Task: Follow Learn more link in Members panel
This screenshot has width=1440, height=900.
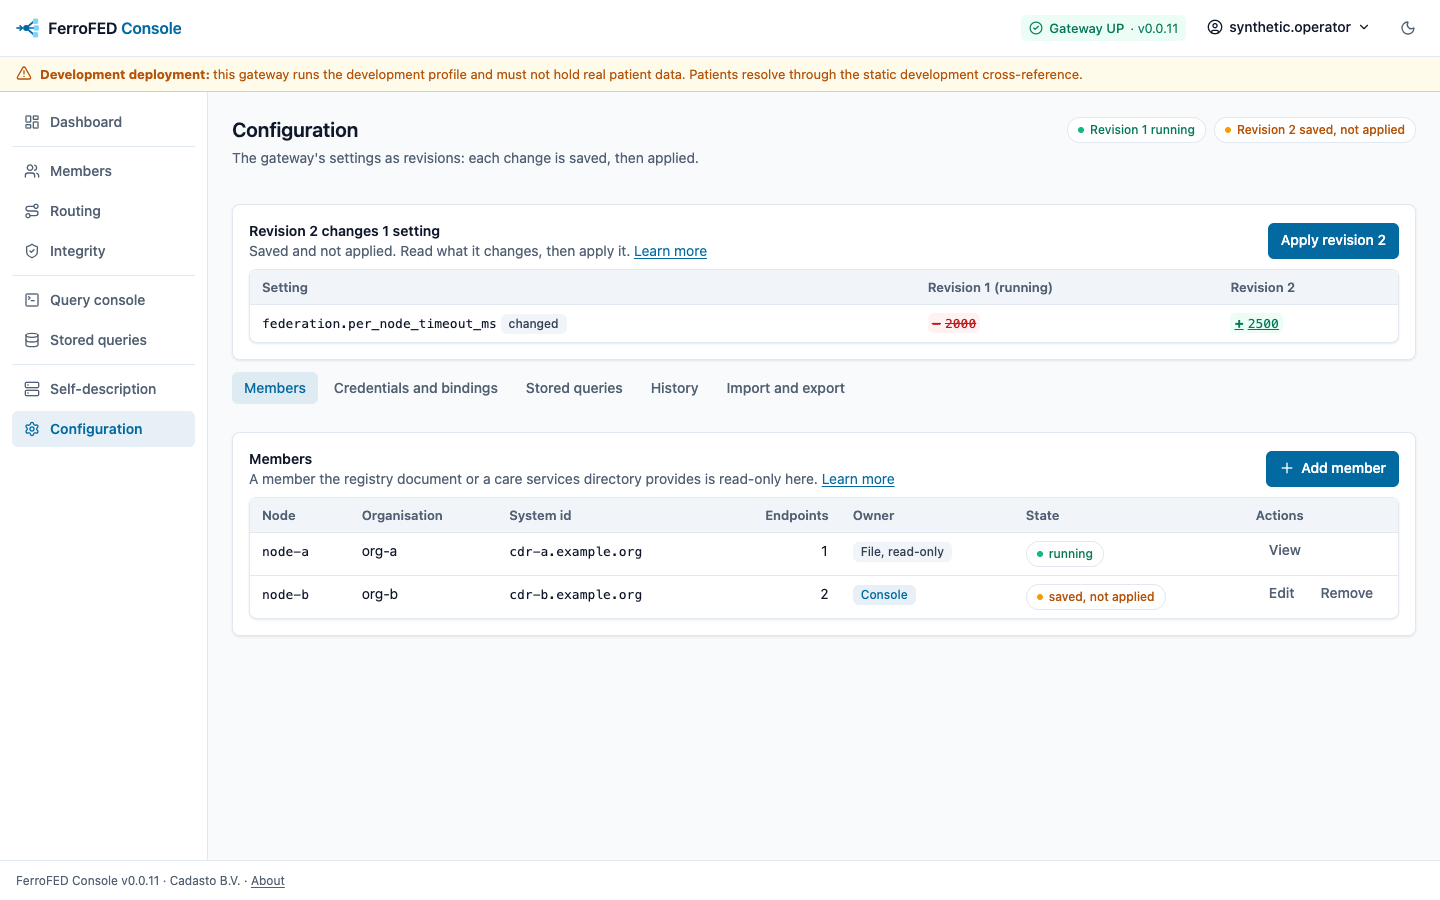Action: point(858,479)
